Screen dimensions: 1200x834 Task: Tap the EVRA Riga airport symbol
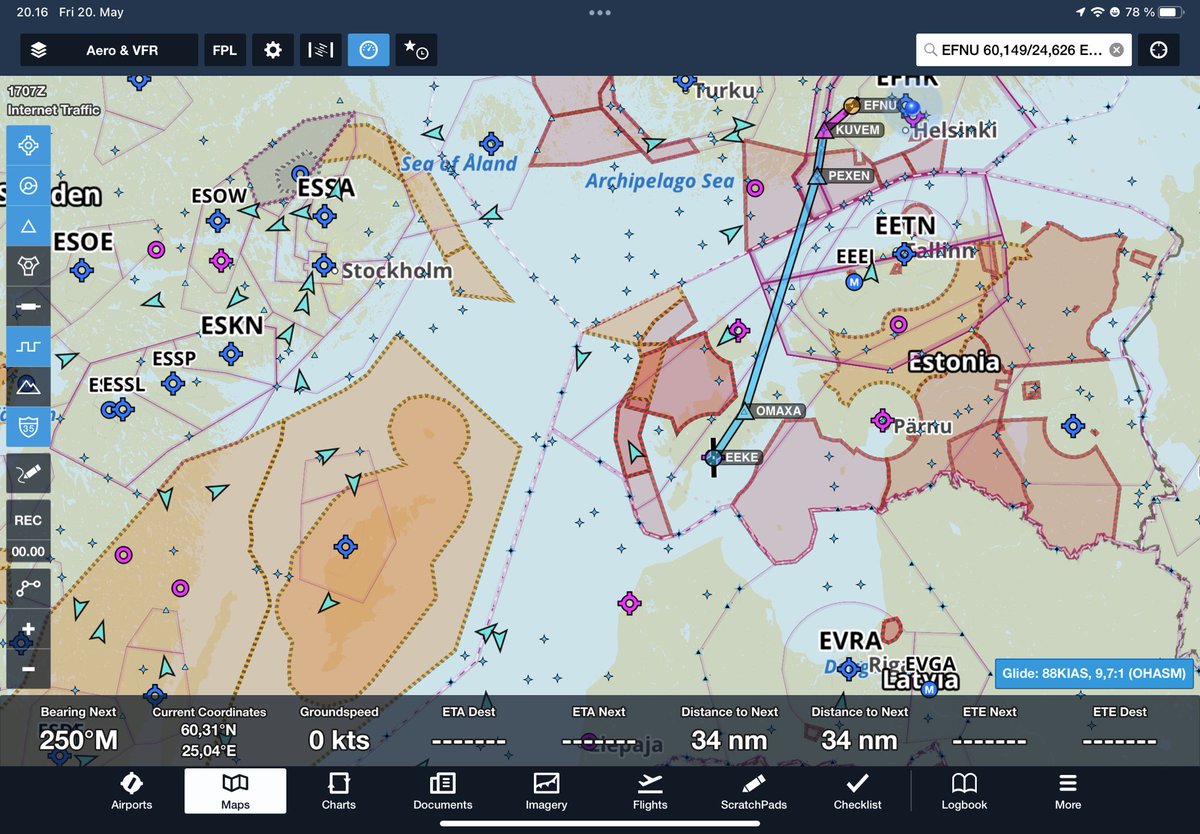(x=849, y=667)
